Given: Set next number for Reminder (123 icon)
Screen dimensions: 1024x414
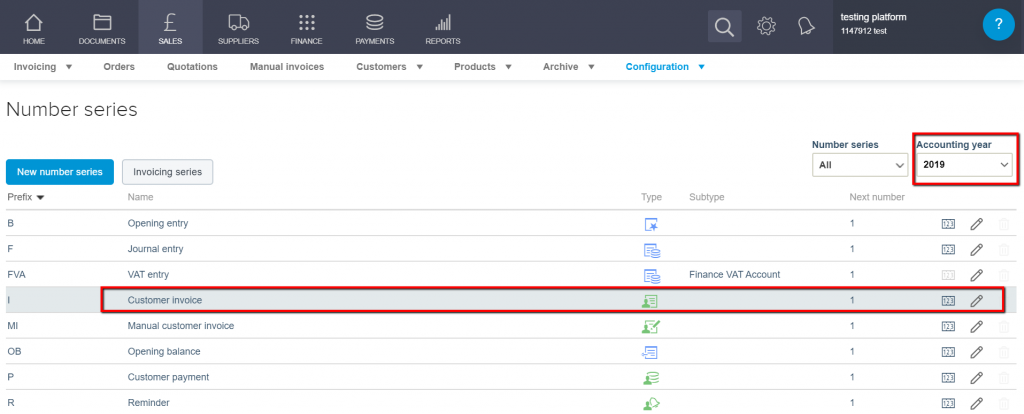Looking at the screenshot, I should point(948,404).
